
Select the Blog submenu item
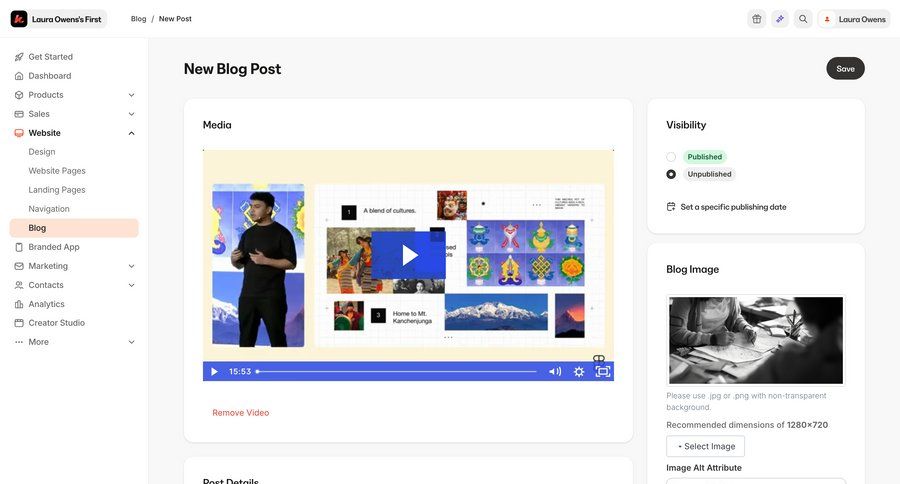click(x=74, y=228)
